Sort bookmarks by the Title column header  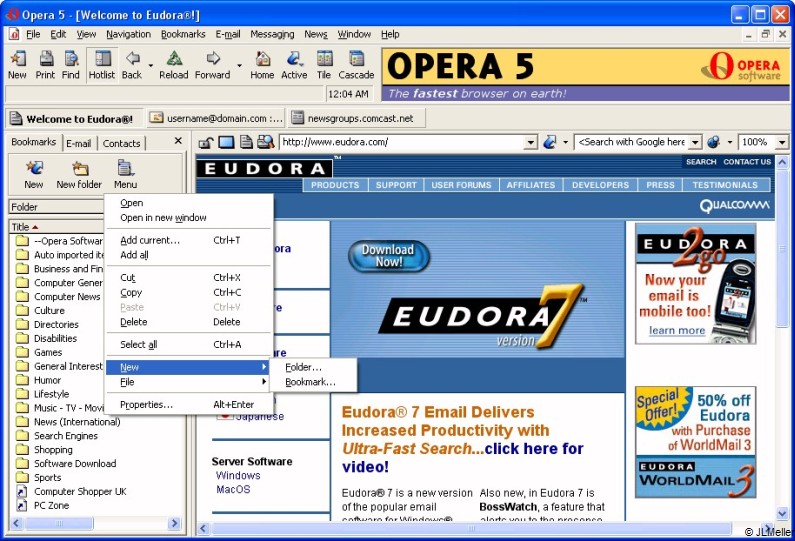(57, 227)
